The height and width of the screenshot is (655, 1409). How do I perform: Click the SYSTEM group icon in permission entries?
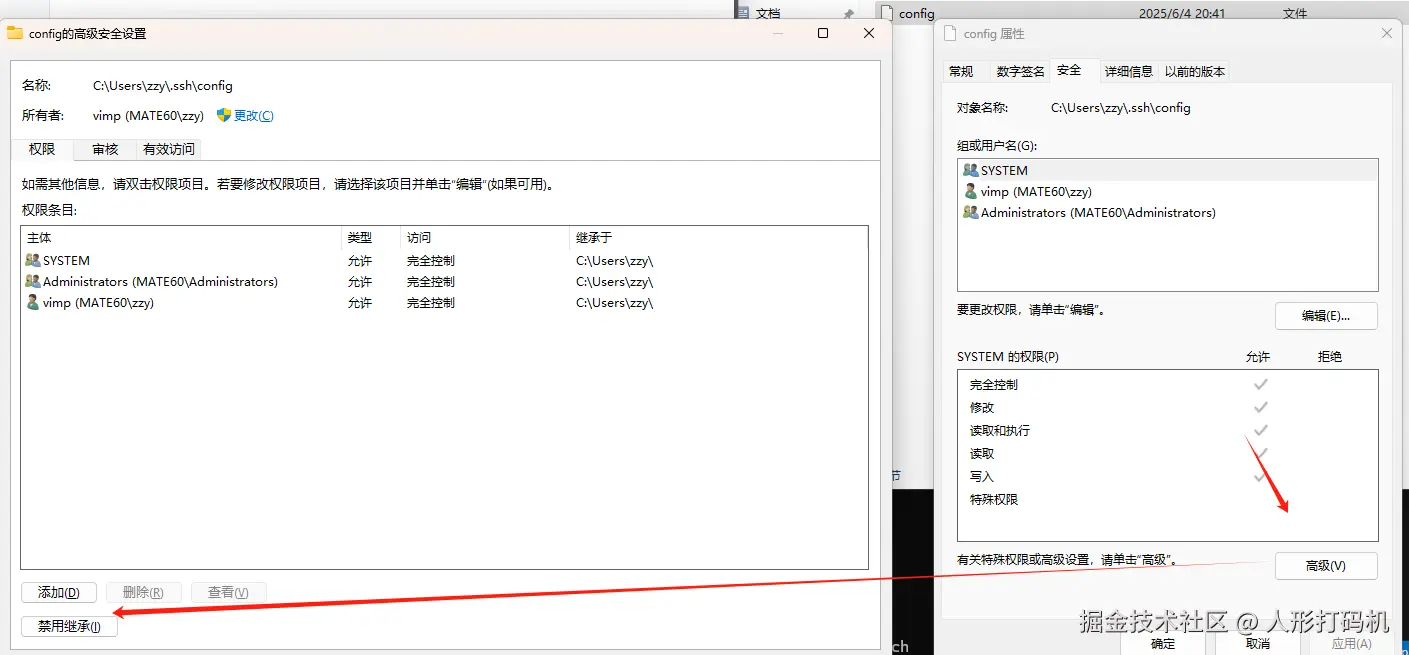coord(33,260)
